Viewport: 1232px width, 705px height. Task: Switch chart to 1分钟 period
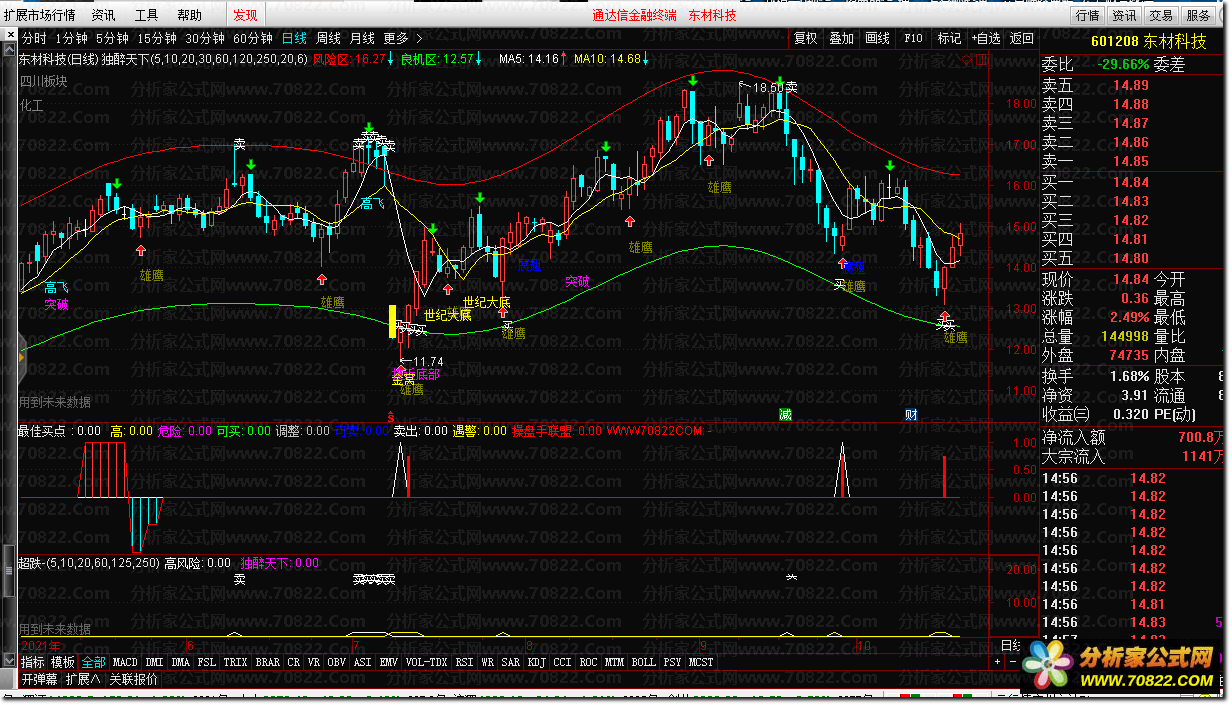click(x=72, y=39)
